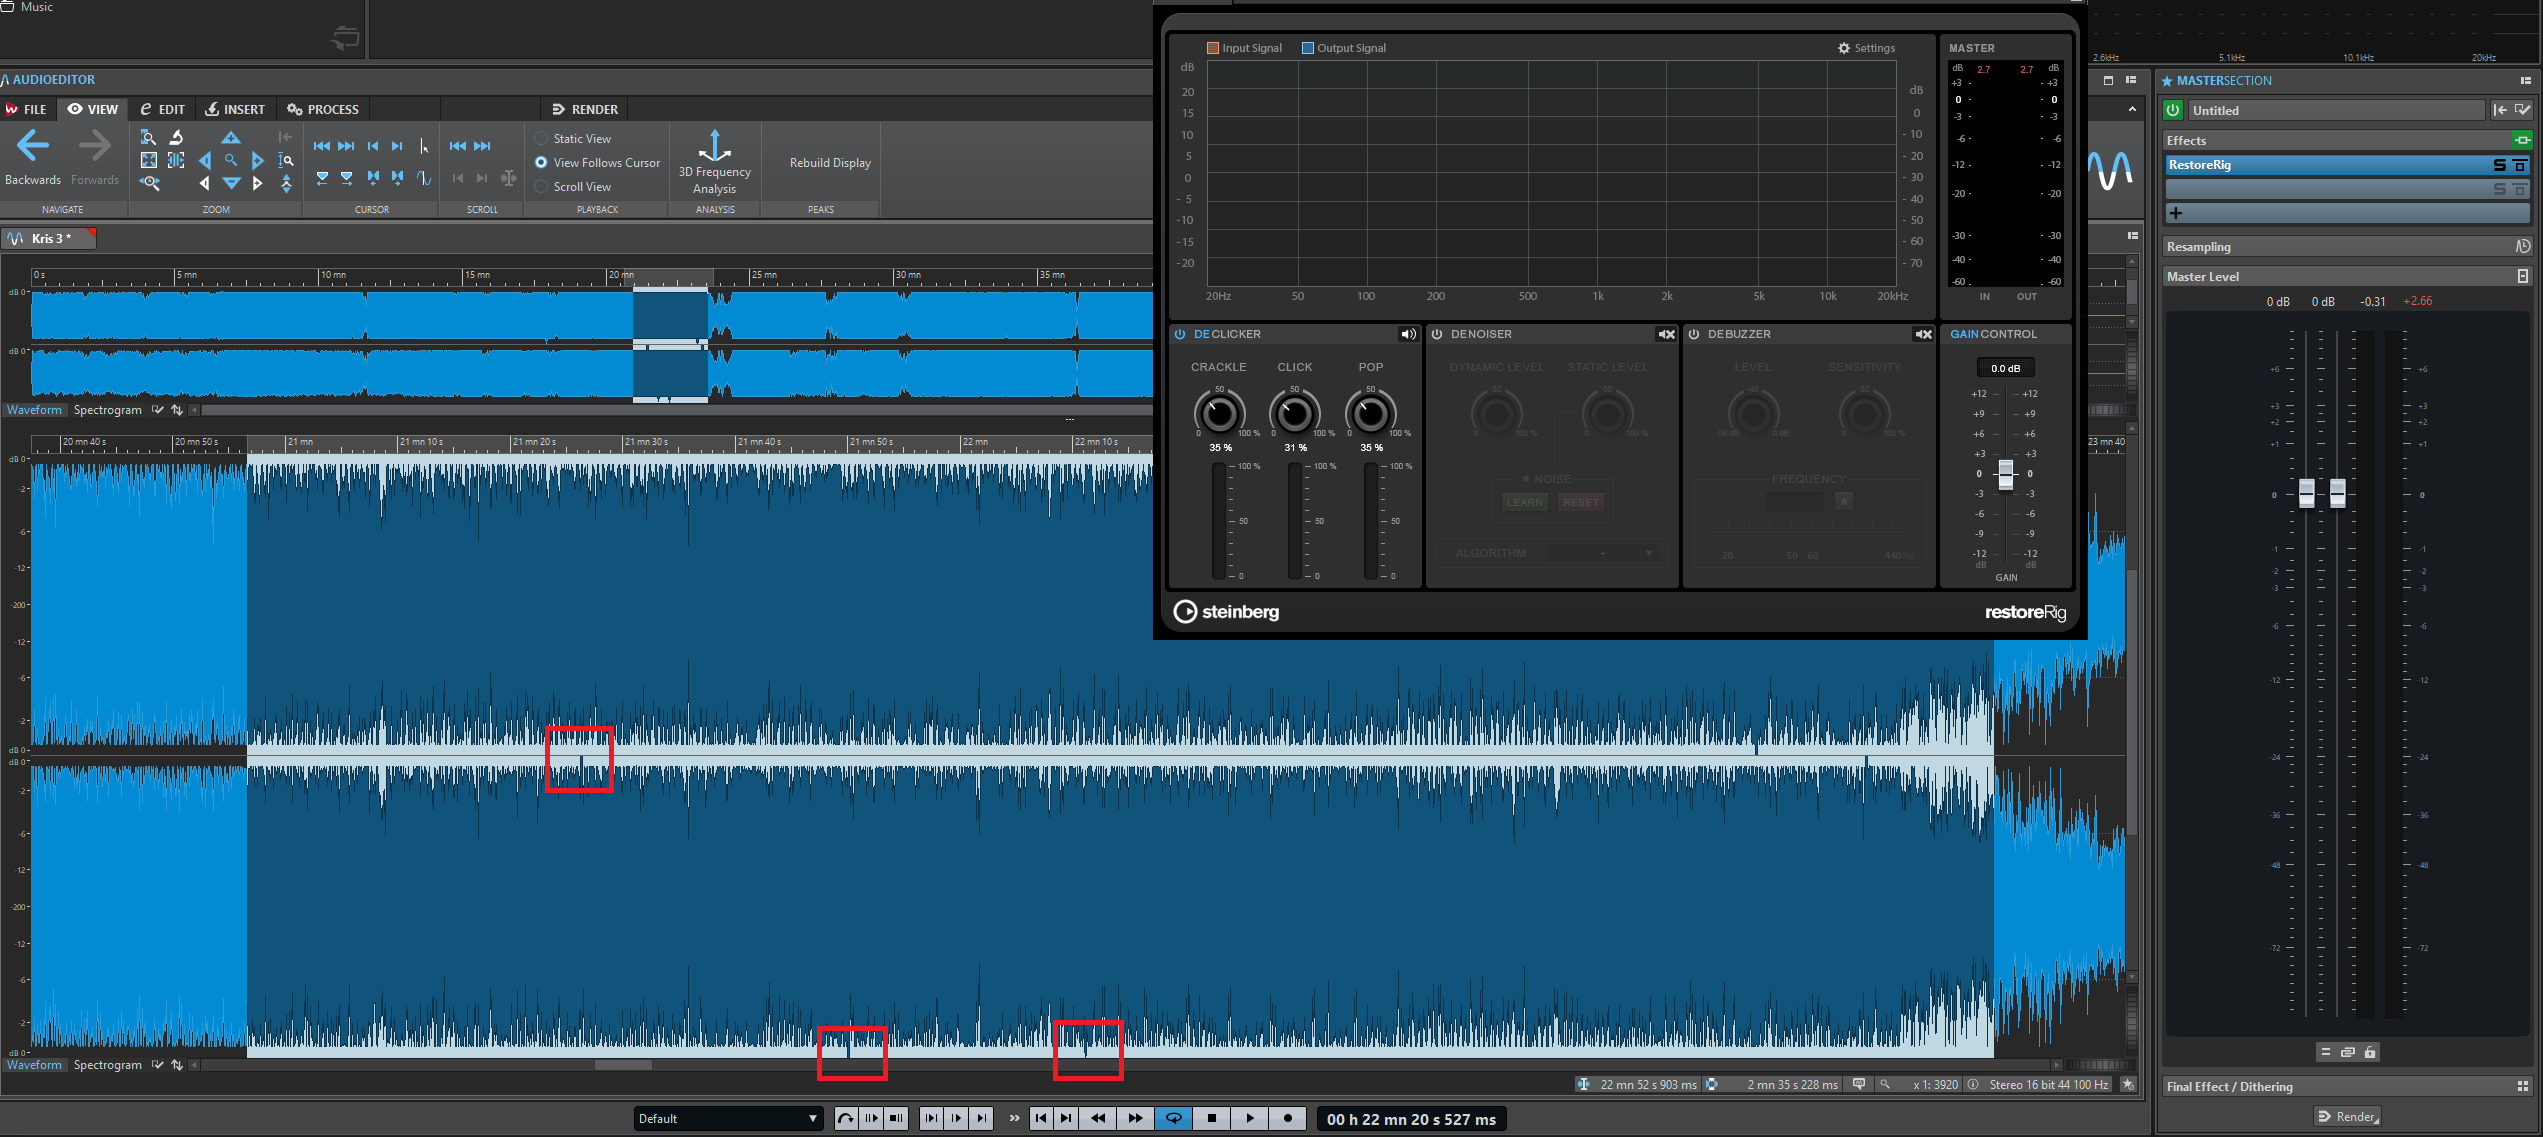2543x1137 pixels.
Task: Click the unlink faders lock icon
Action: [2370, 1052]
